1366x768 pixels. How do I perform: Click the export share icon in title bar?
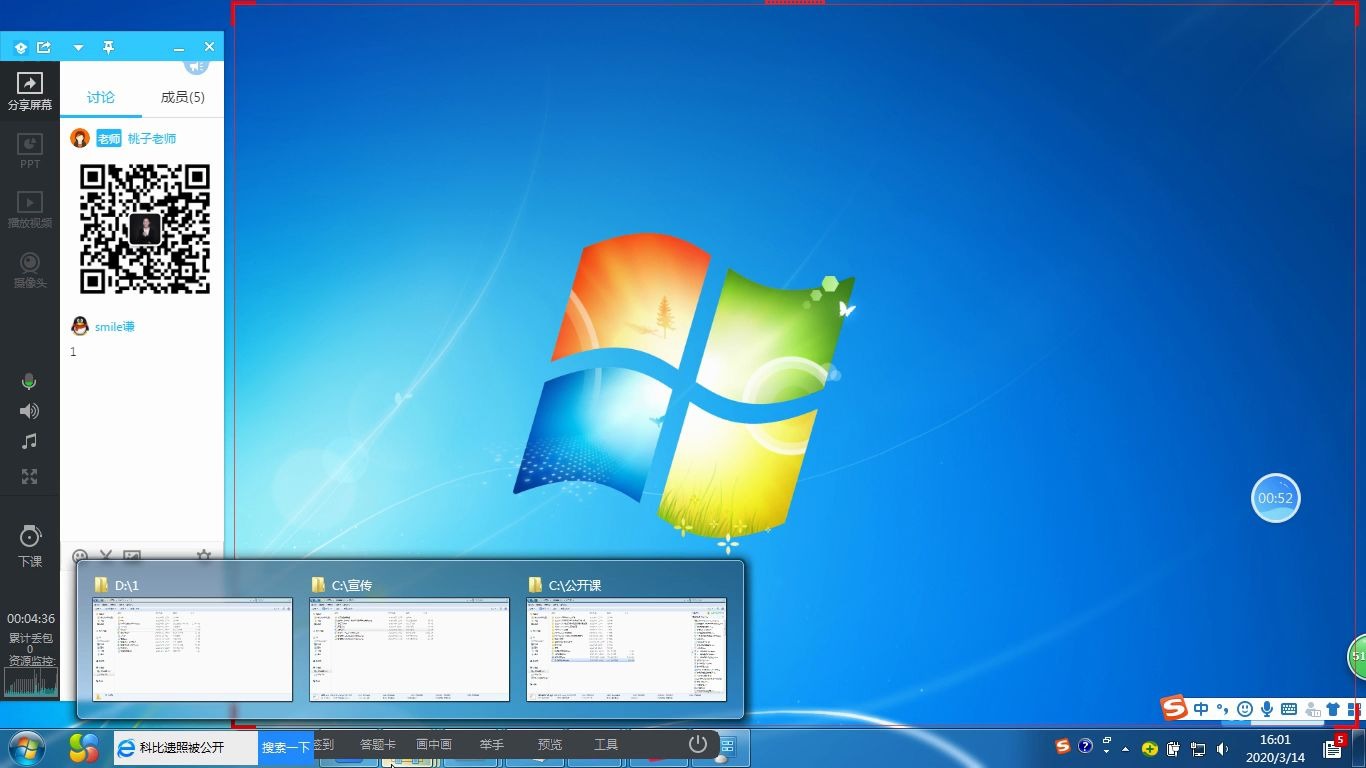[44, 47]
